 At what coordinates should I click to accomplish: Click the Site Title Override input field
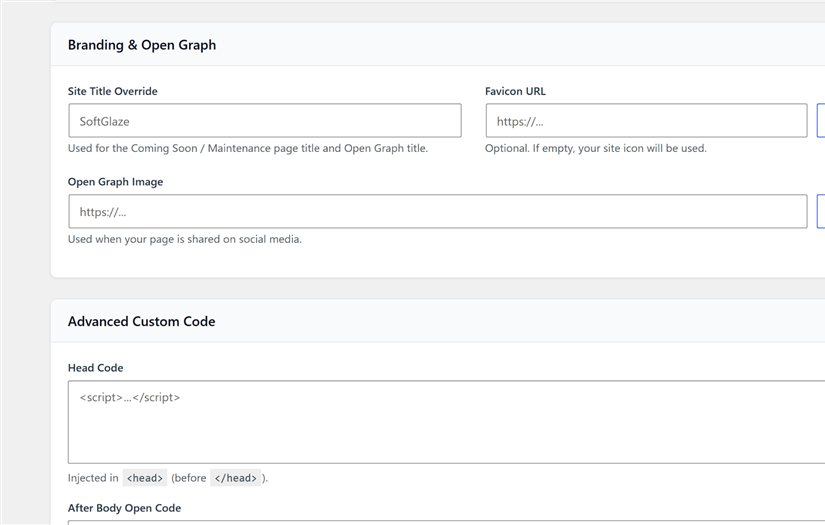point(265,120)
